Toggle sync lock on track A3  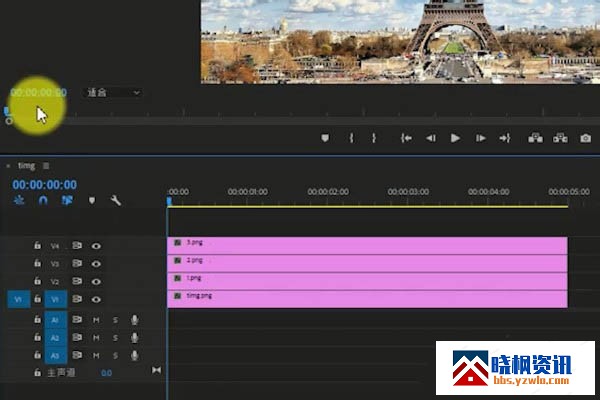point(77,355)
